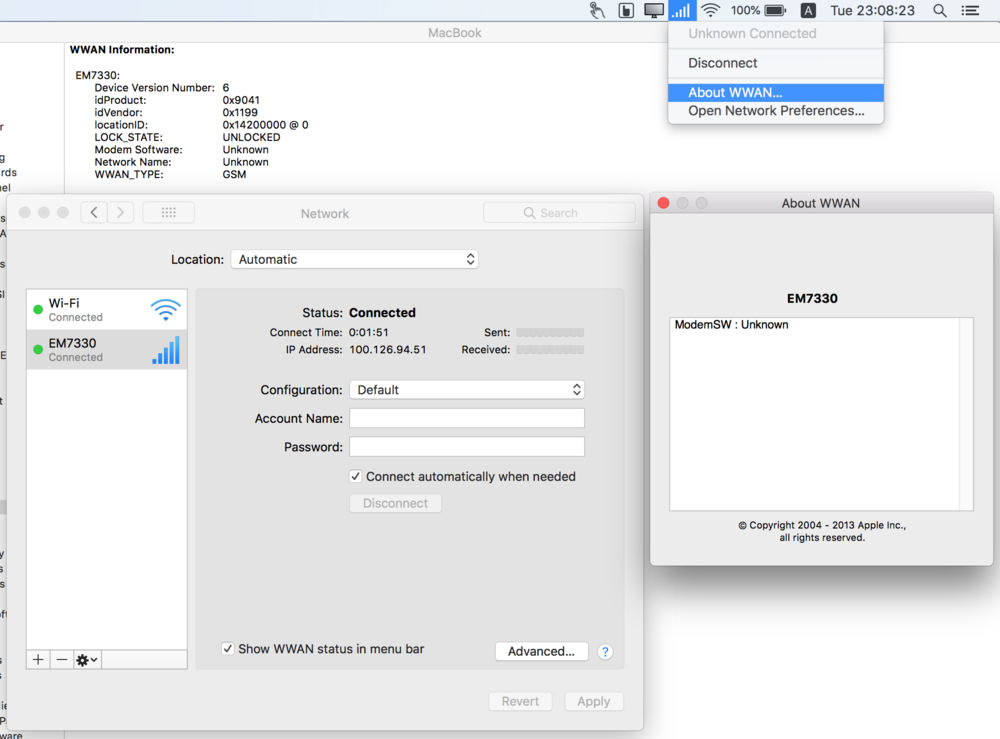This screenshot has width=1000, height=739.
Task: Go back with the left arrow button
Action: [x=94, y=213]
